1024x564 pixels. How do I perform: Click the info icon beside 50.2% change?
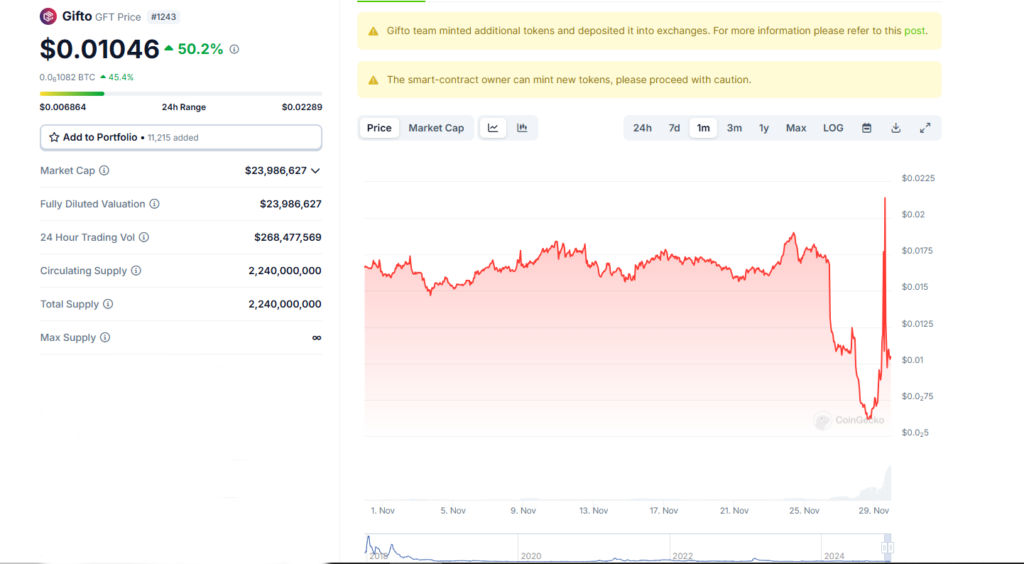(234, 49)
